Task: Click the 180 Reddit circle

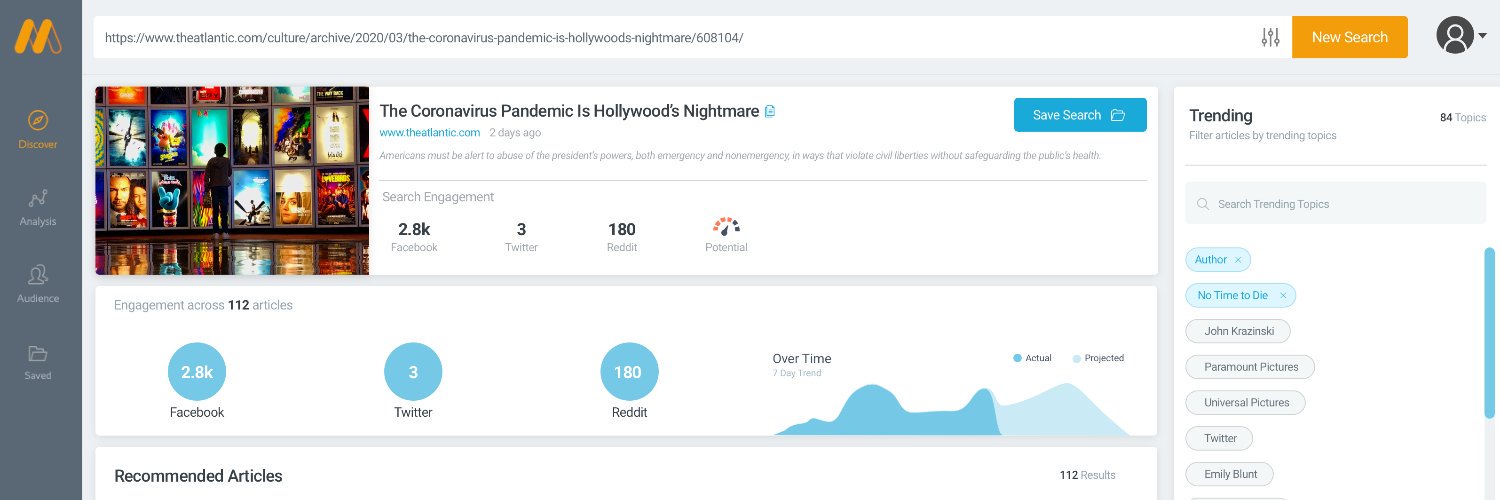Action: pos(629,372)
